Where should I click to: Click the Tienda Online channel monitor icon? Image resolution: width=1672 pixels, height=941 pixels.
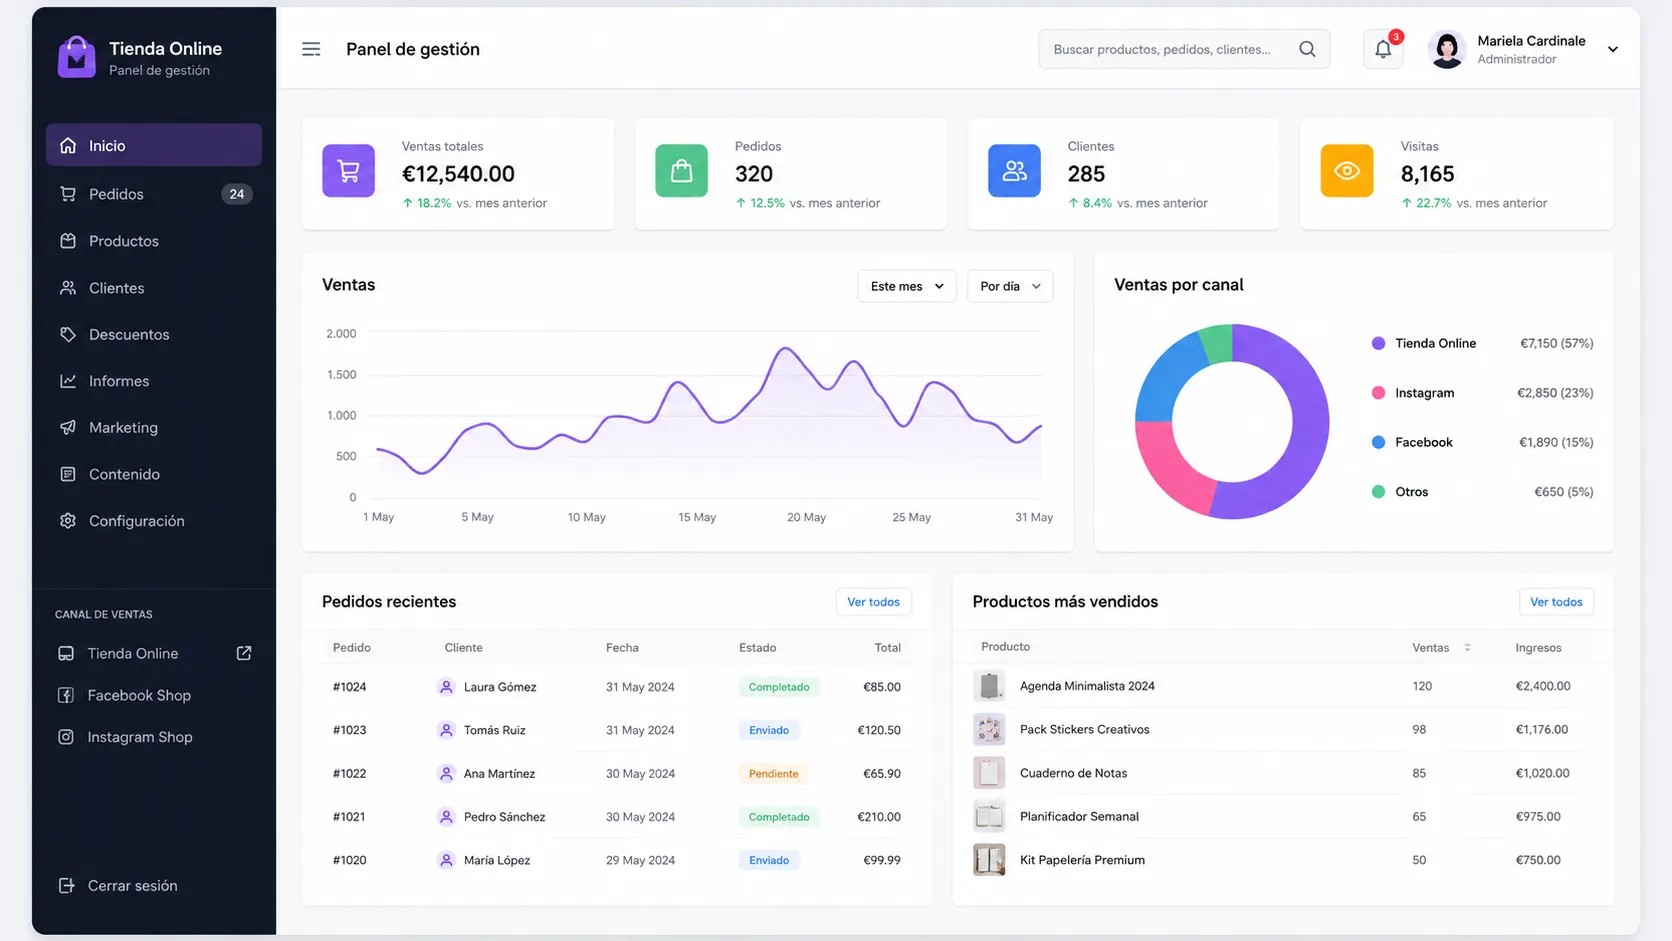[x=66, y=653]
